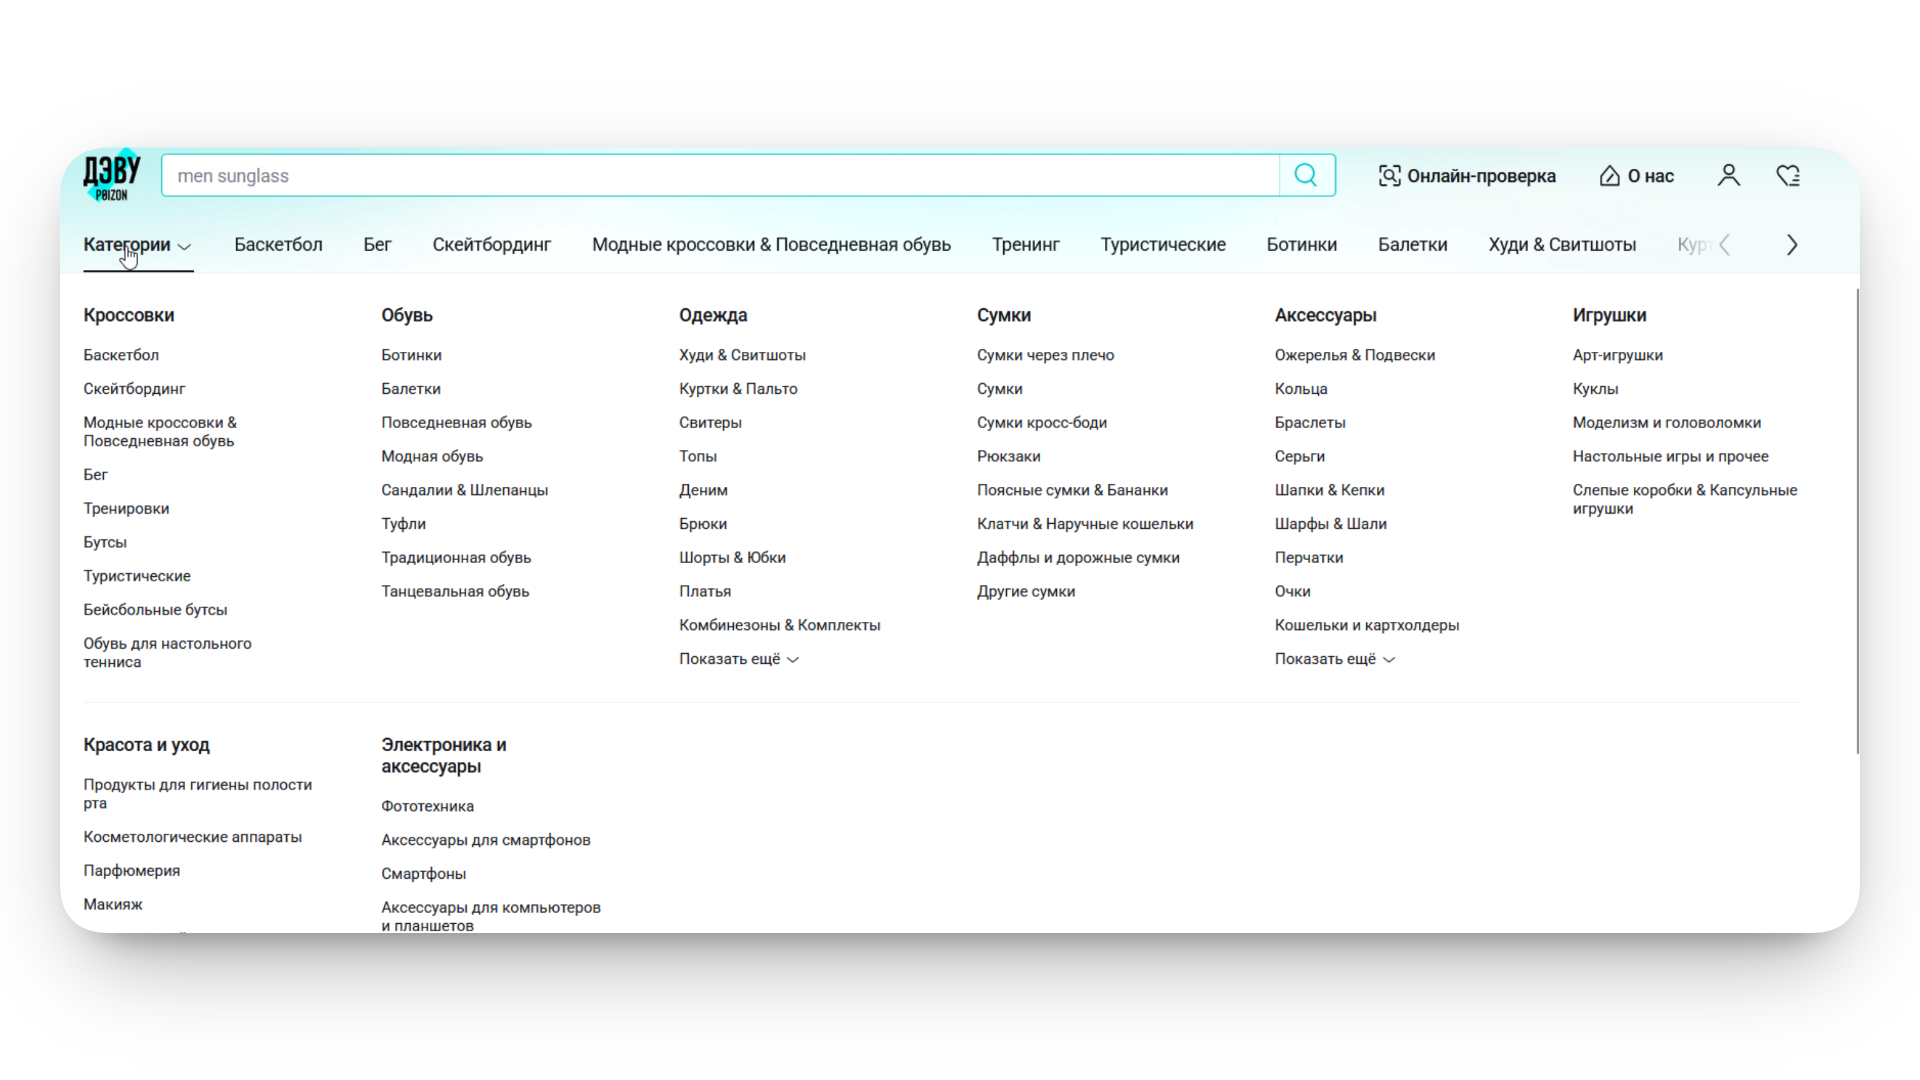Screen dimensions: 1920x1080
Task: Open Худи & Свитшоты top tab
Action: (x=1562, y=245)
